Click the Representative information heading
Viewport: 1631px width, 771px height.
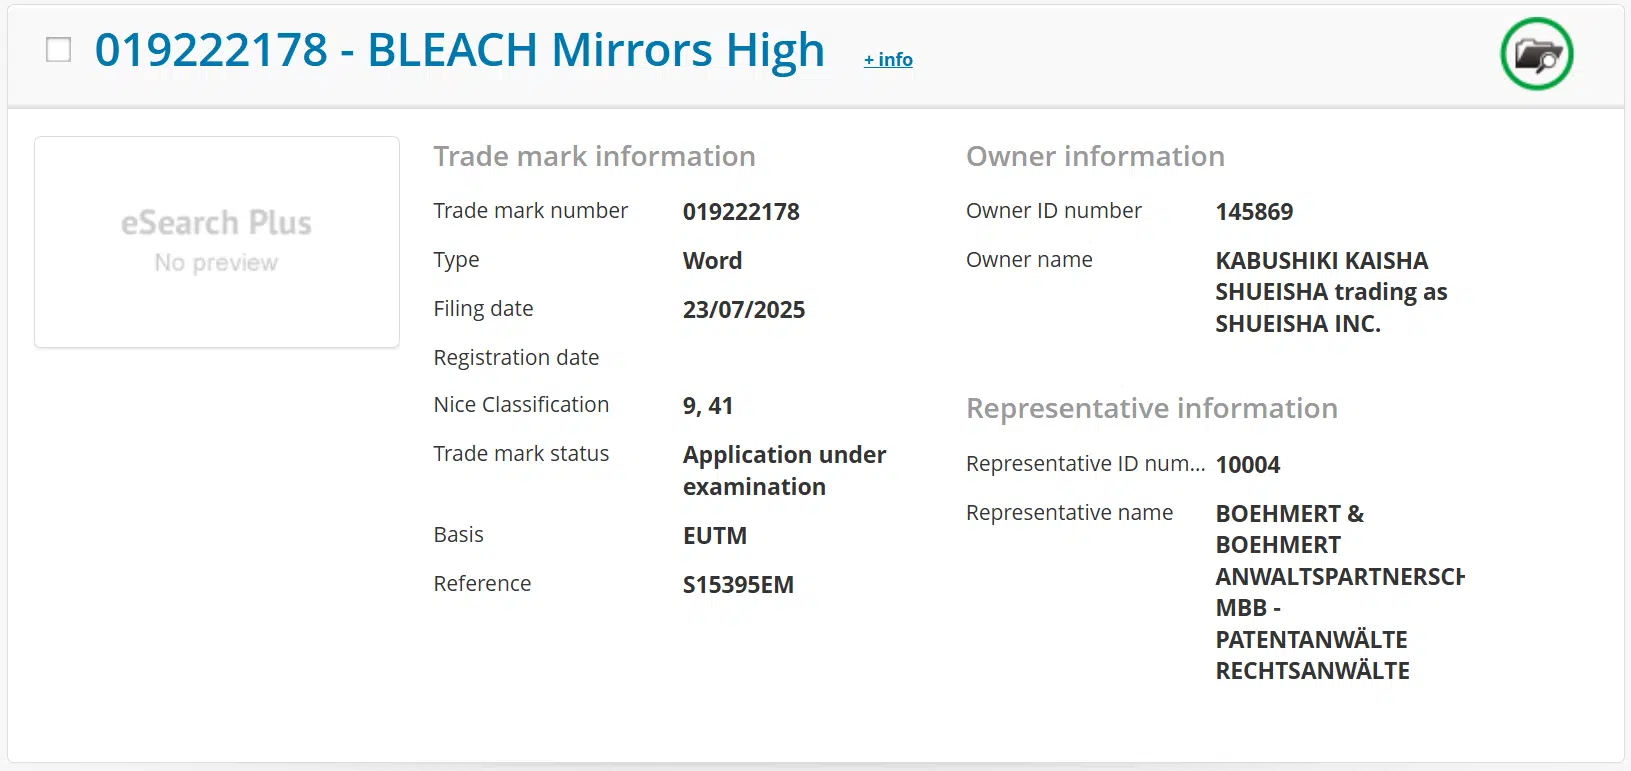[1151, 409]
